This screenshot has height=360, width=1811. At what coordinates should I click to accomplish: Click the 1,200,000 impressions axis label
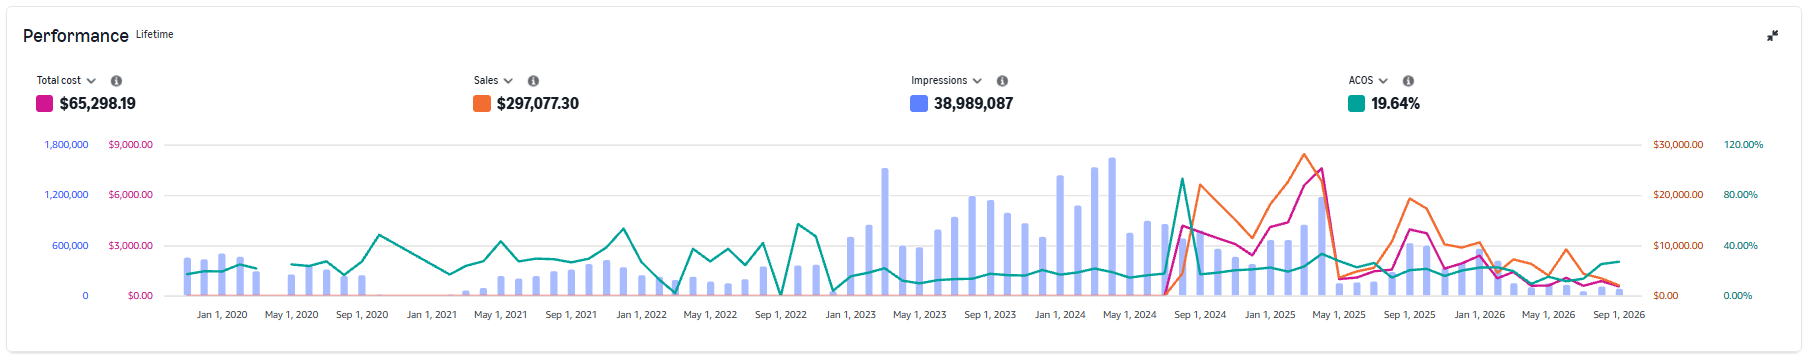[66, 195]
